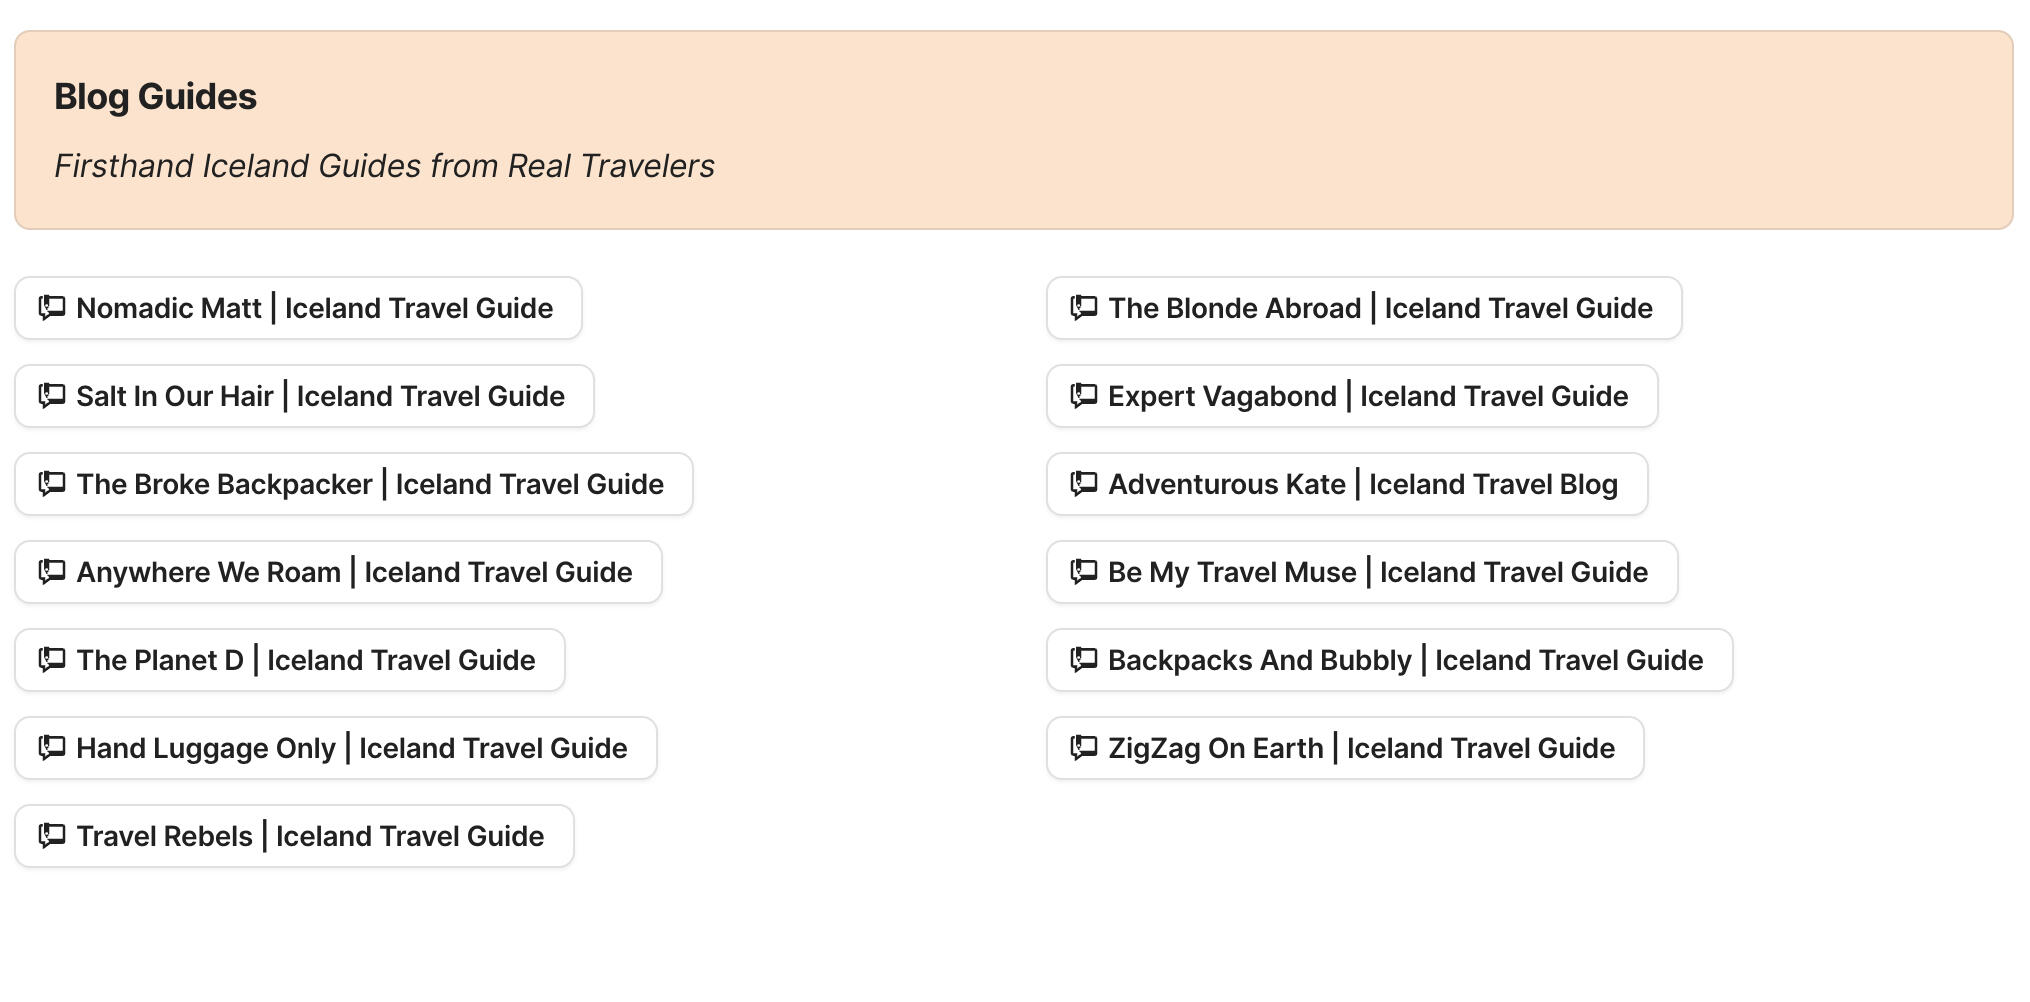Click the chat icon beside Travel Rebels
The width and height of the screenshot is (2030, 1002).
[x=52, y=836]
